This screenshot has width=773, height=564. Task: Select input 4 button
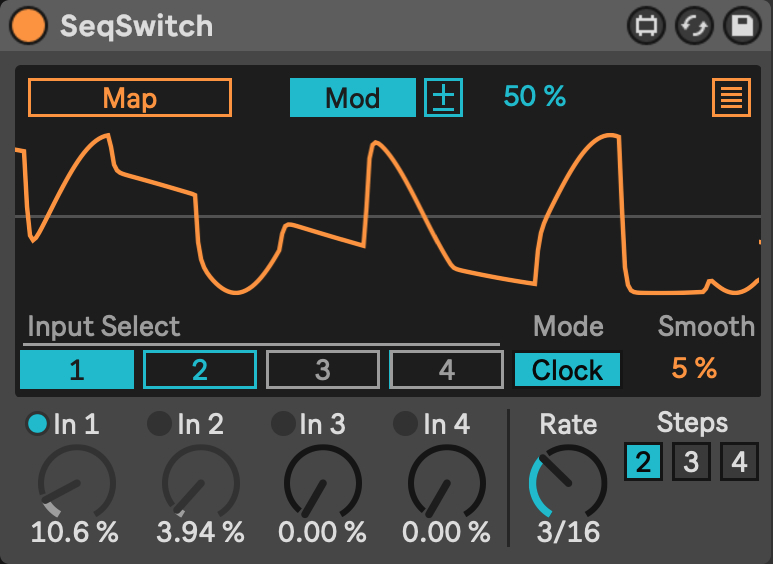446,370
